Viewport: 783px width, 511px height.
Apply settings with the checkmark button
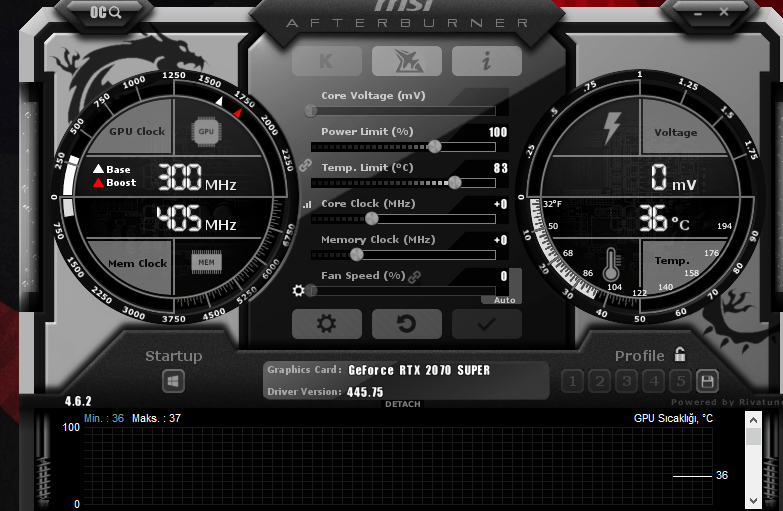pyautogui.click(x=486, y=324)
